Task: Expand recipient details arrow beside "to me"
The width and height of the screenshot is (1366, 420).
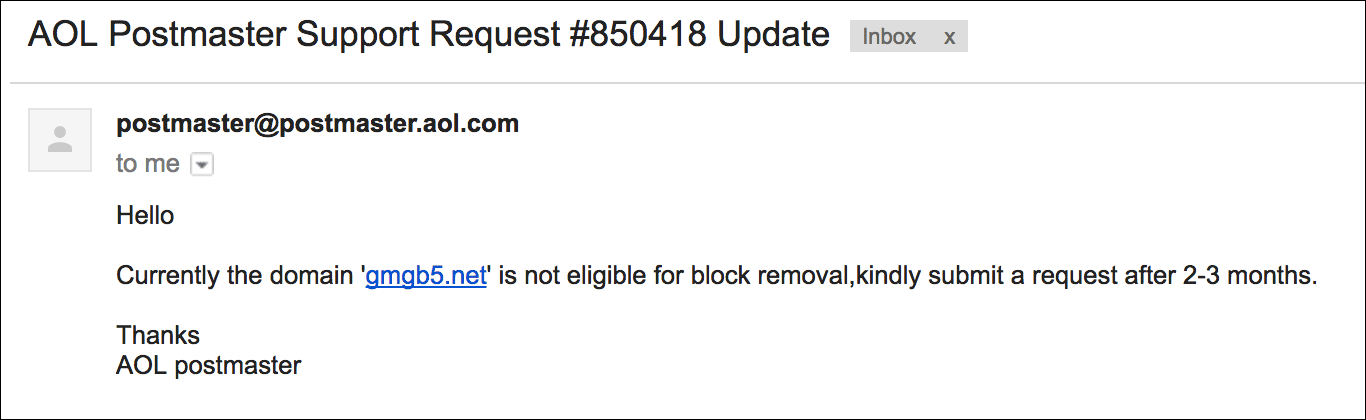Action: click(x=201, y=164)
